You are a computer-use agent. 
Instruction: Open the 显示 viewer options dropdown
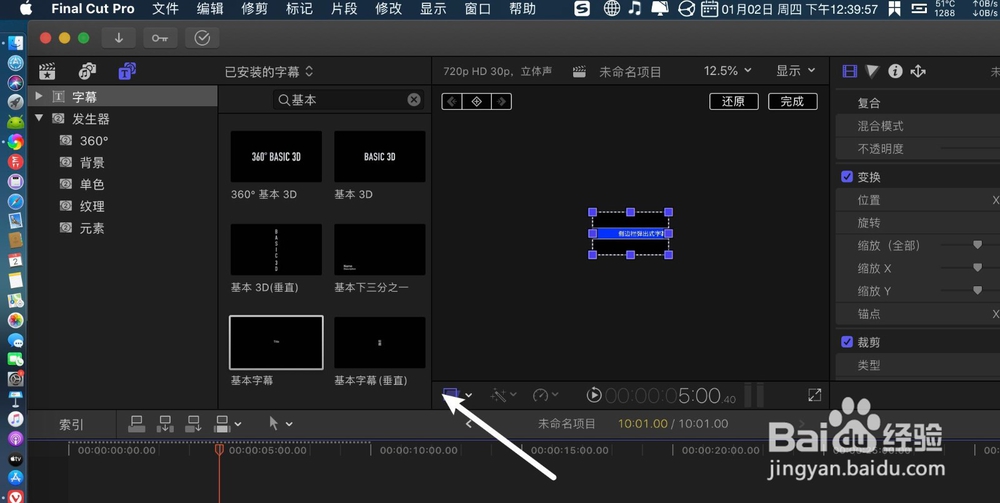coord(795,71)
